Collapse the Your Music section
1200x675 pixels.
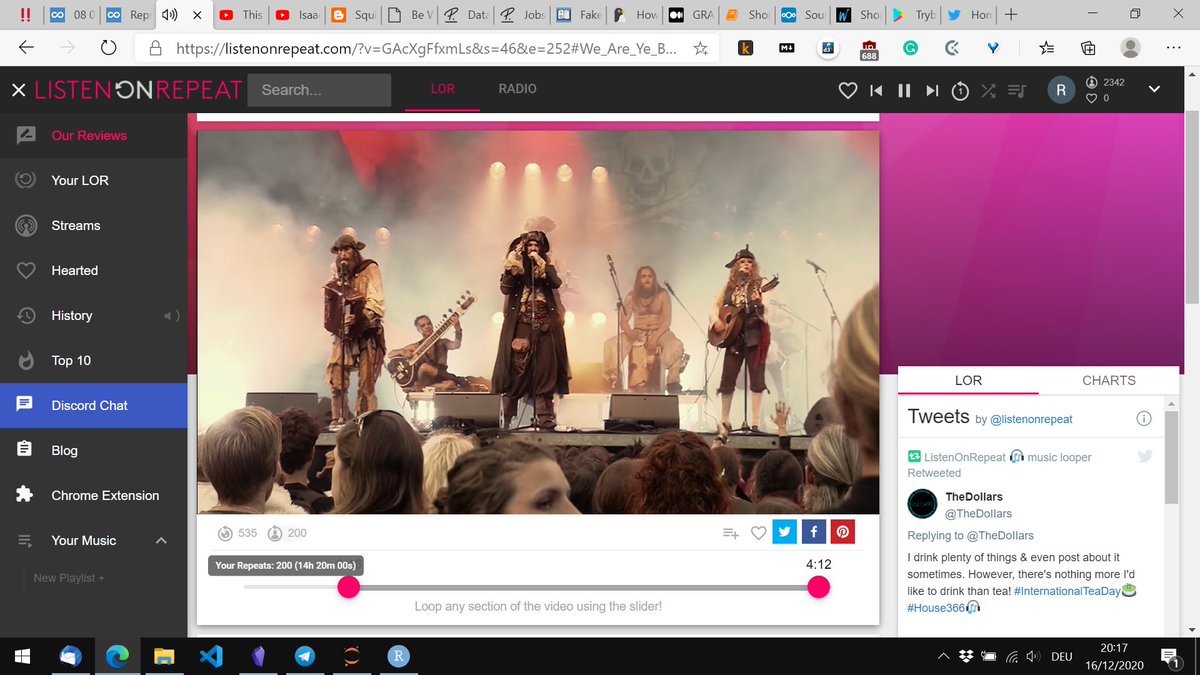pyautogui.click(x=160, y=540)
